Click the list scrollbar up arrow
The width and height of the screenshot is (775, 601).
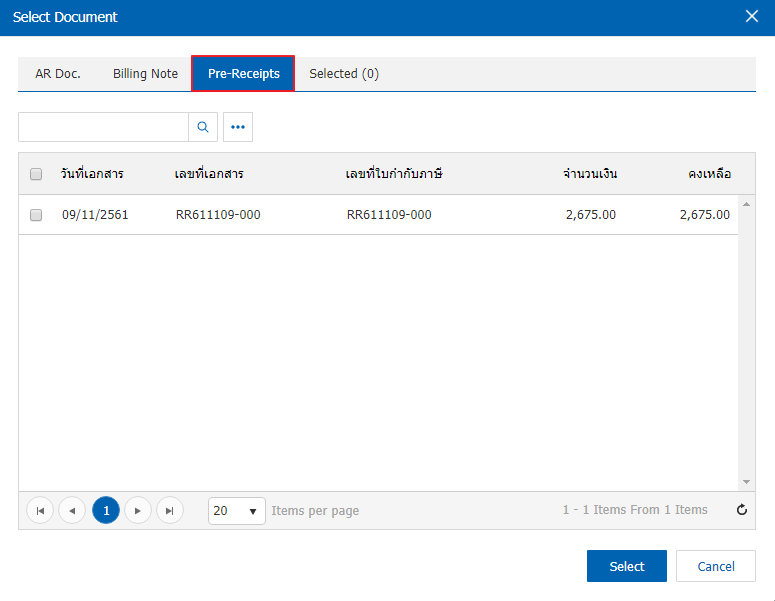pyautogui.click(x=746, y=204)
